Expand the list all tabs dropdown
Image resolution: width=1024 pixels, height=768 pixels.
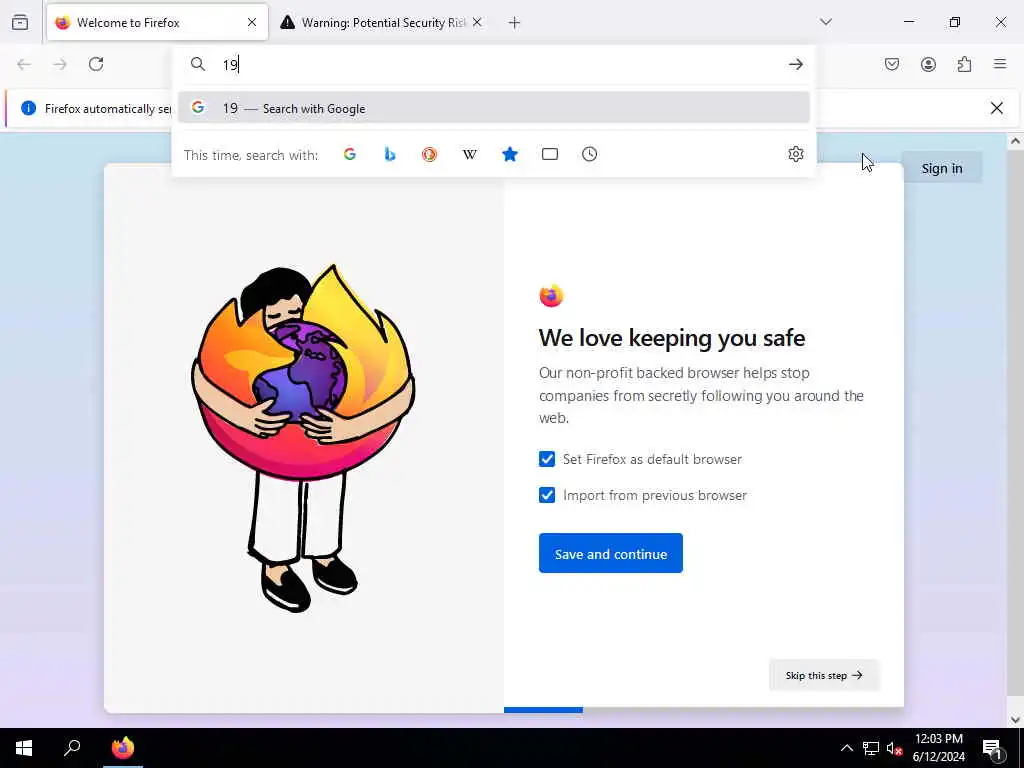pos(826,22)
